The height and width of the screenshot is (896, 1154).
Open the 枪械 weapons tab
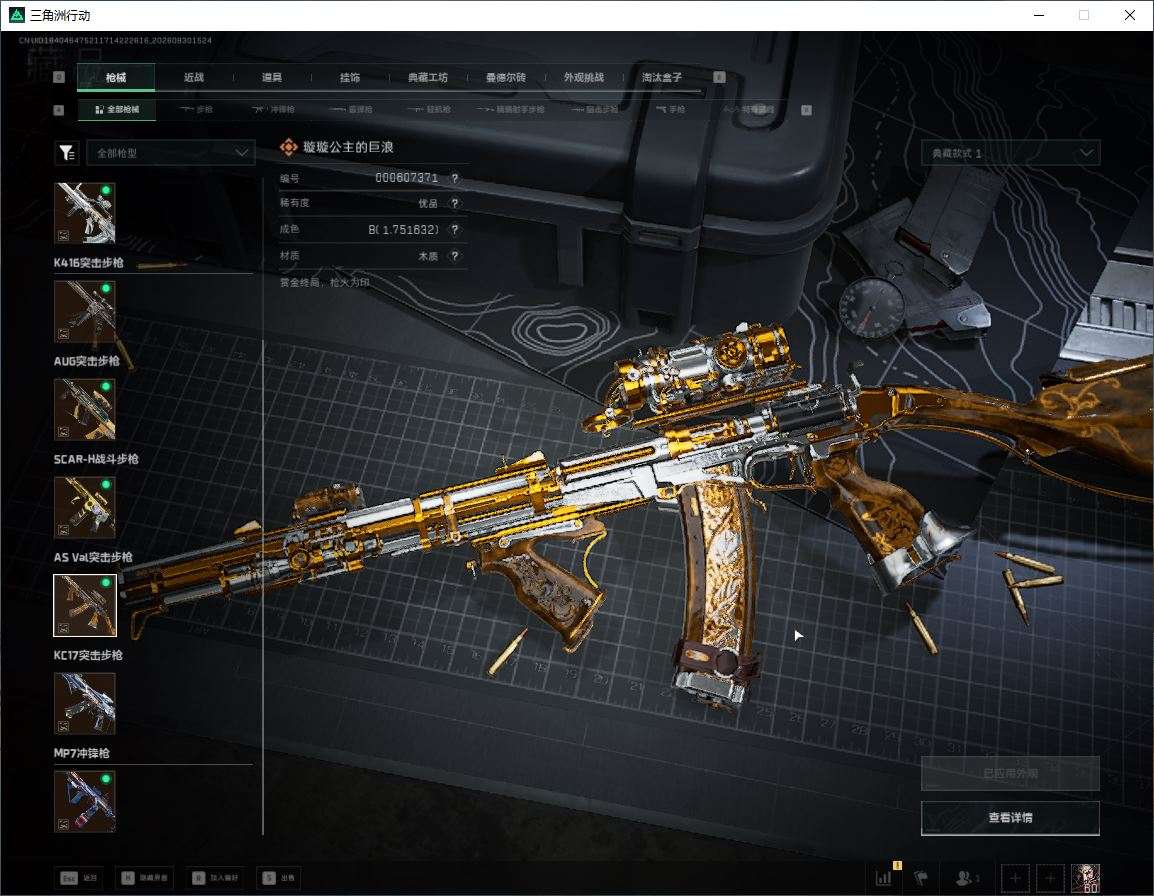[x=116, y=77]
